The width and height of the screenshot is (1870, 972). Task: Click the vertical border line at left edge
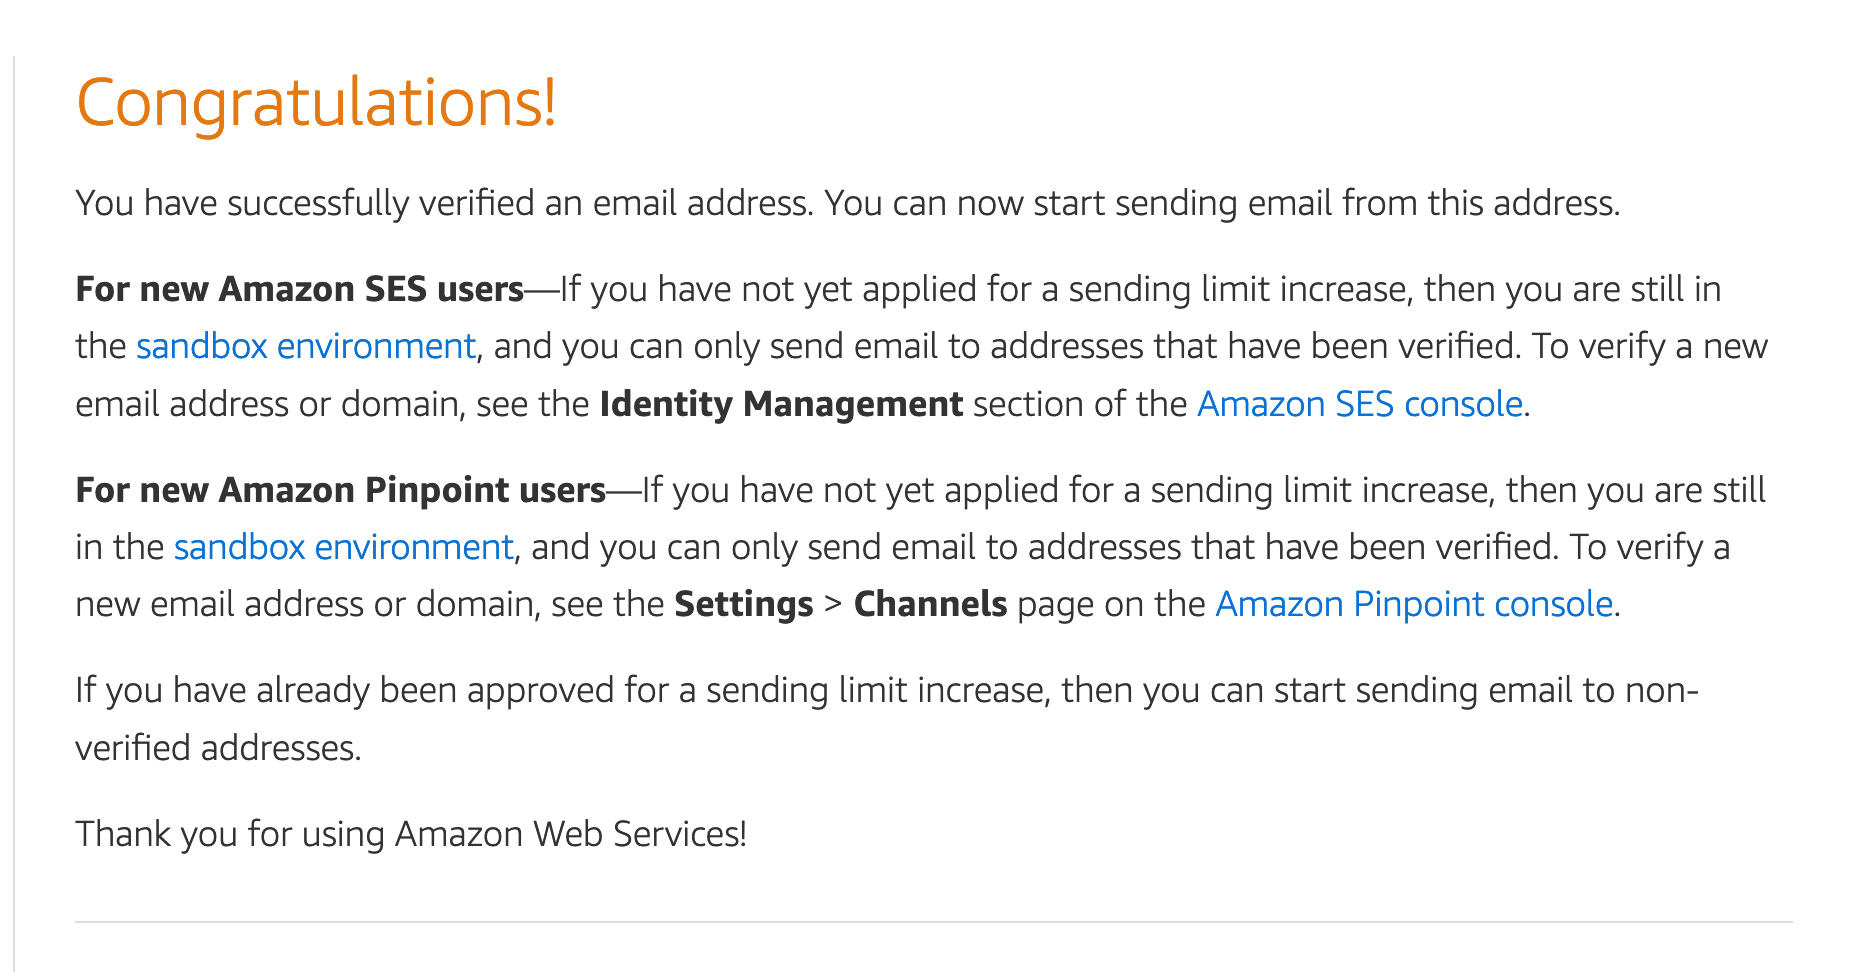click(14, 500)
